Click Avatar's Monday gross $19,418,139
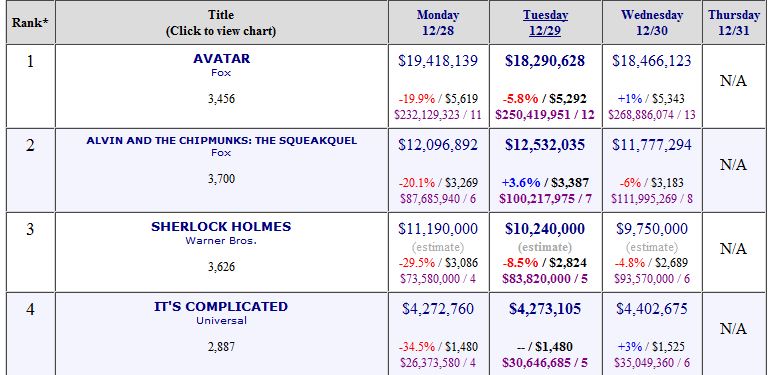Screen dimensions: 772x375 tap(438, 61)
